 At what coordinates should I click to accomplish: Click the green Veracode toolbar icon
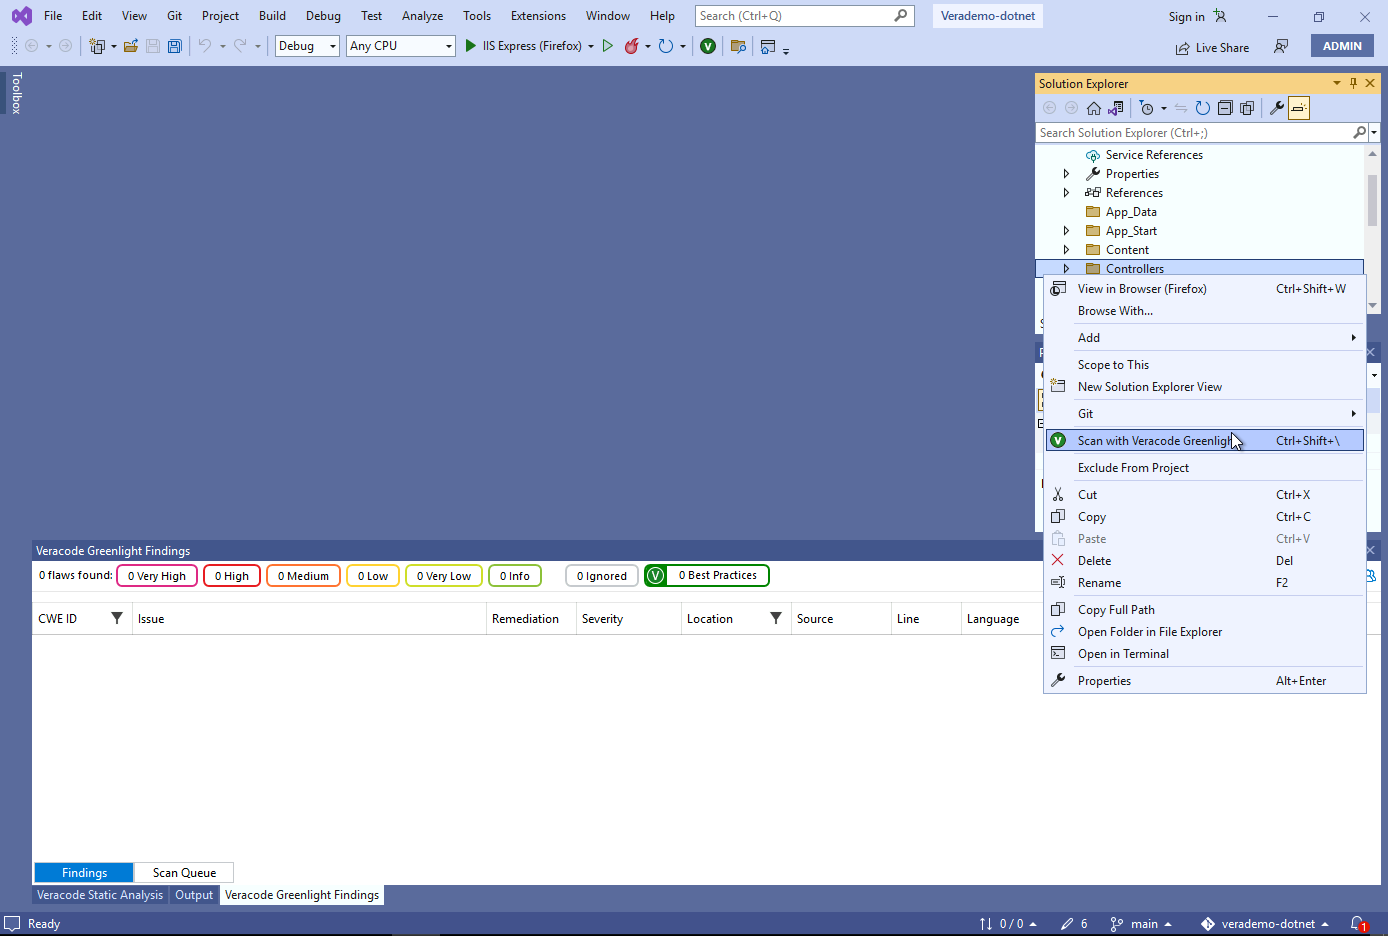708,46
